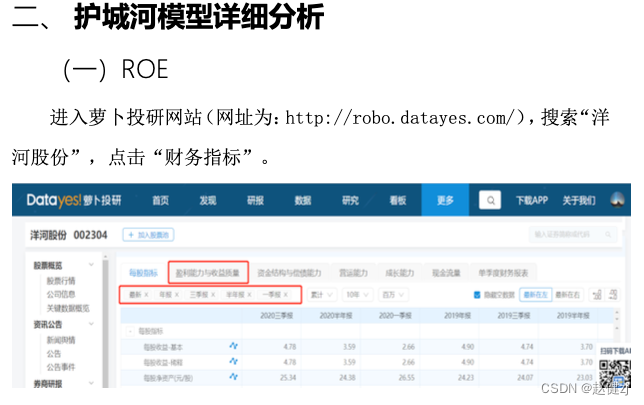
Task: Toggle the 隐藏空数据 checkbox
Action: tap(477, 295)
